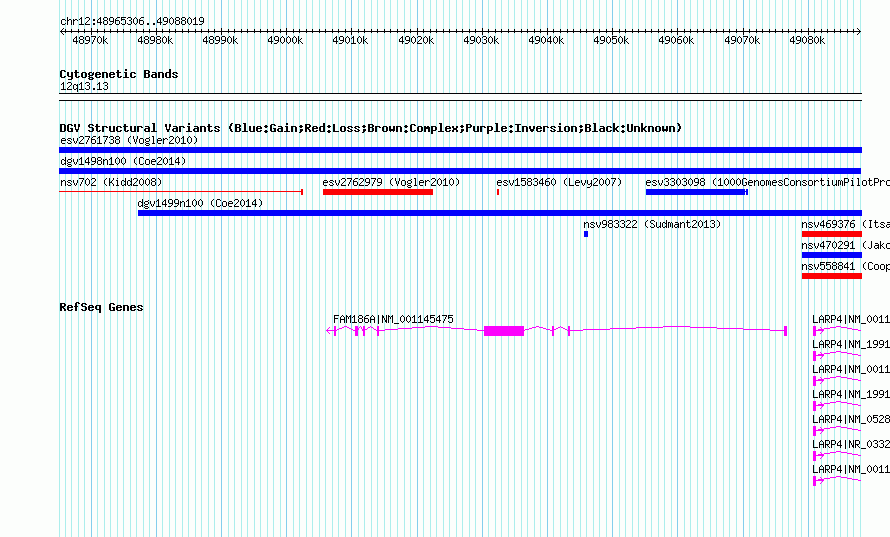Click the red loss bar under nsv558841
This screenshot has height=537, width=890.
coord(832,276)
